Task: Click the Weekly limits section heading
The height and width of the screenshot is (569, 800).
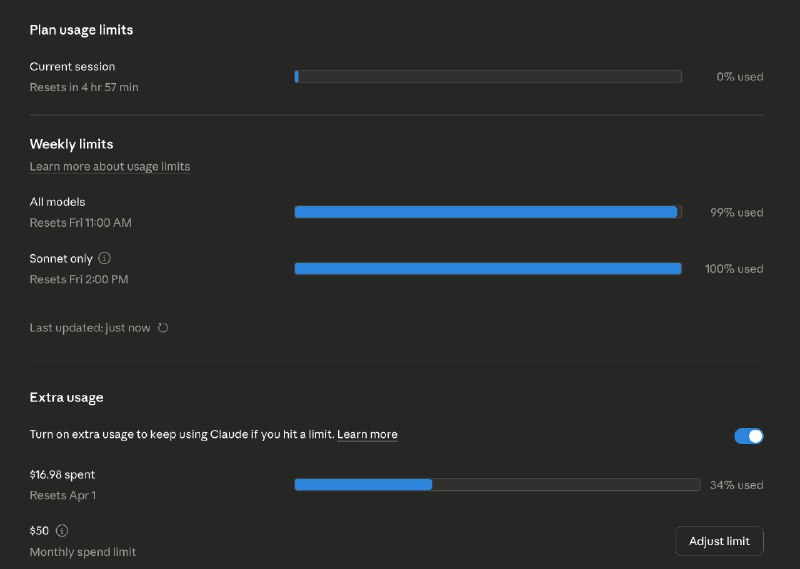Action: (71, 144)
